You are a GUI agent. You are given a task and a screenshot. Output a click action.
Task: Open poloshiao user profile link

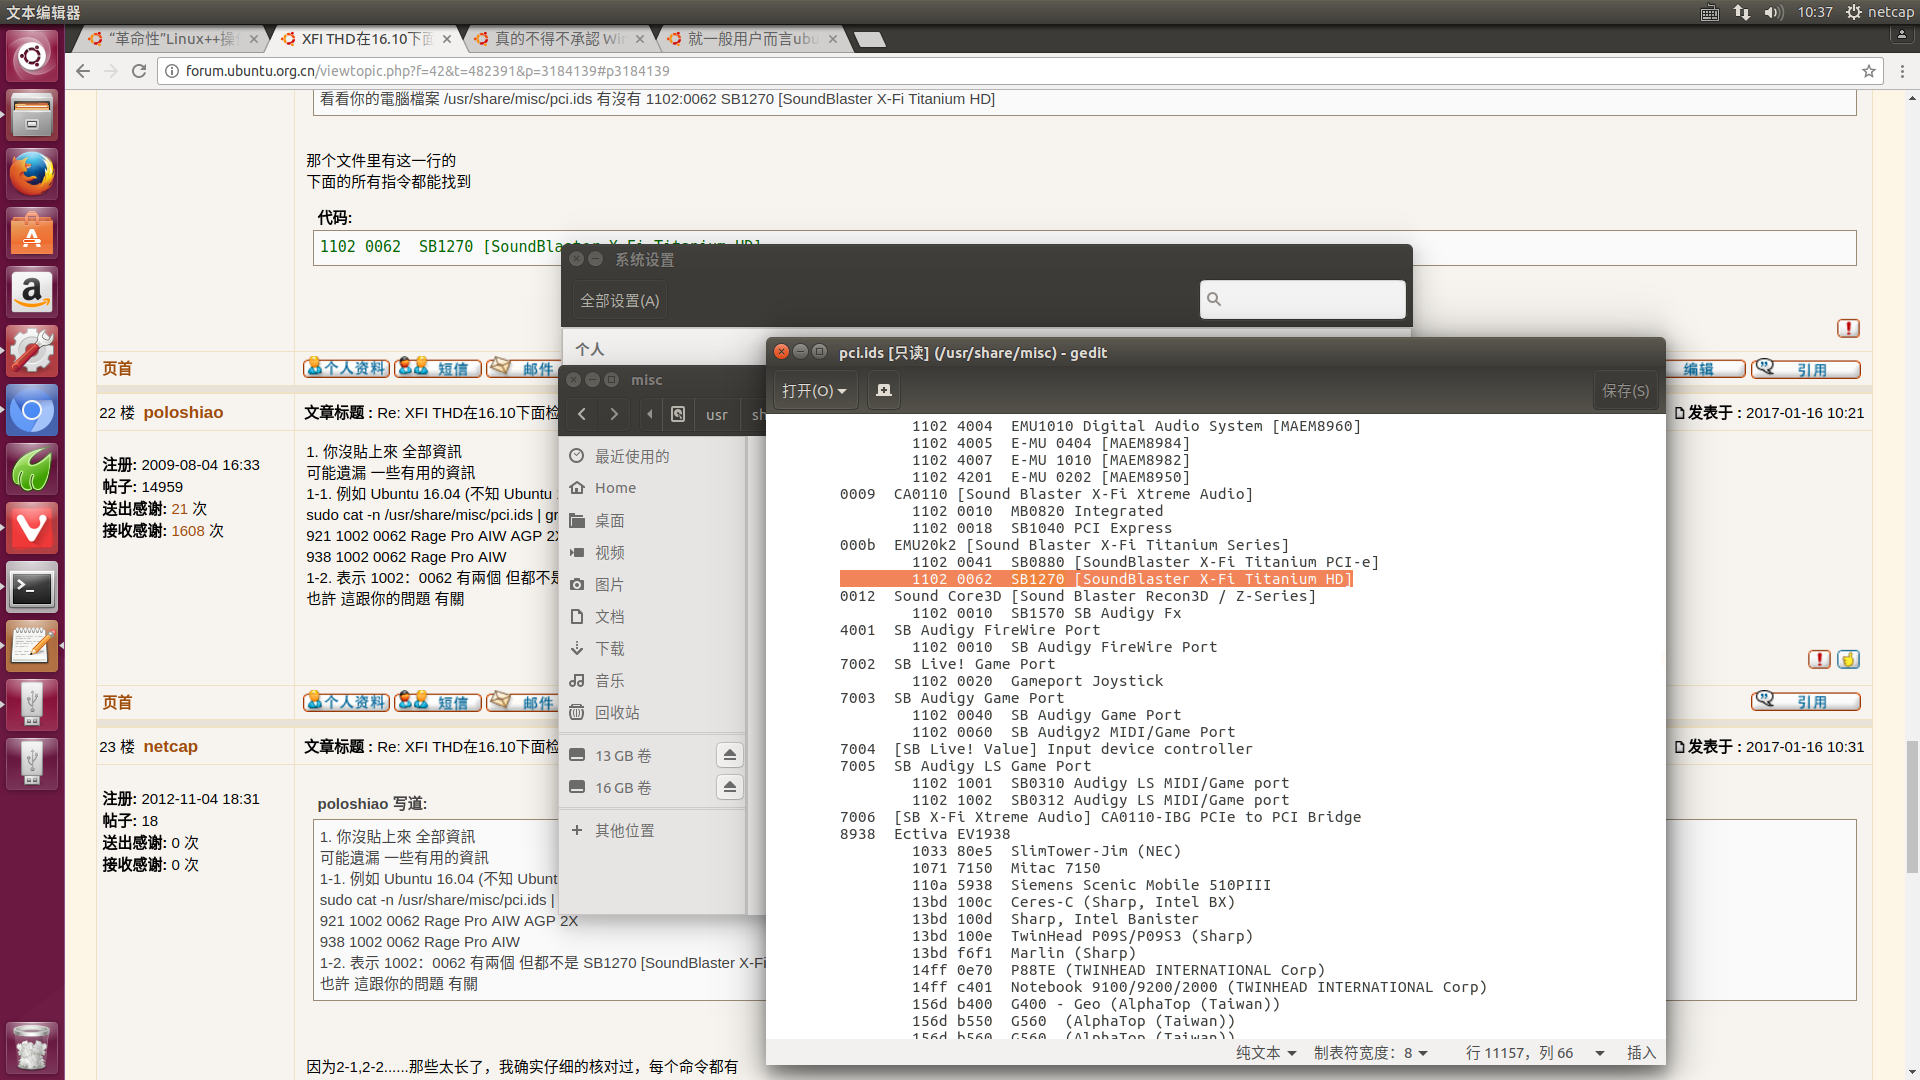click(x=183, y=412)
